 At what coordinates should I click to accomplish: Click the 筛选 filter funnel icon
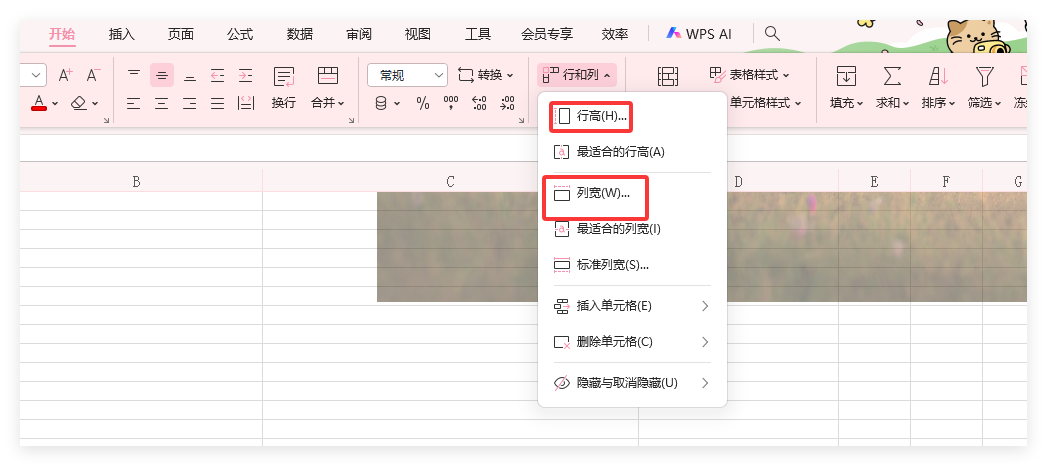tap(984, 76)
